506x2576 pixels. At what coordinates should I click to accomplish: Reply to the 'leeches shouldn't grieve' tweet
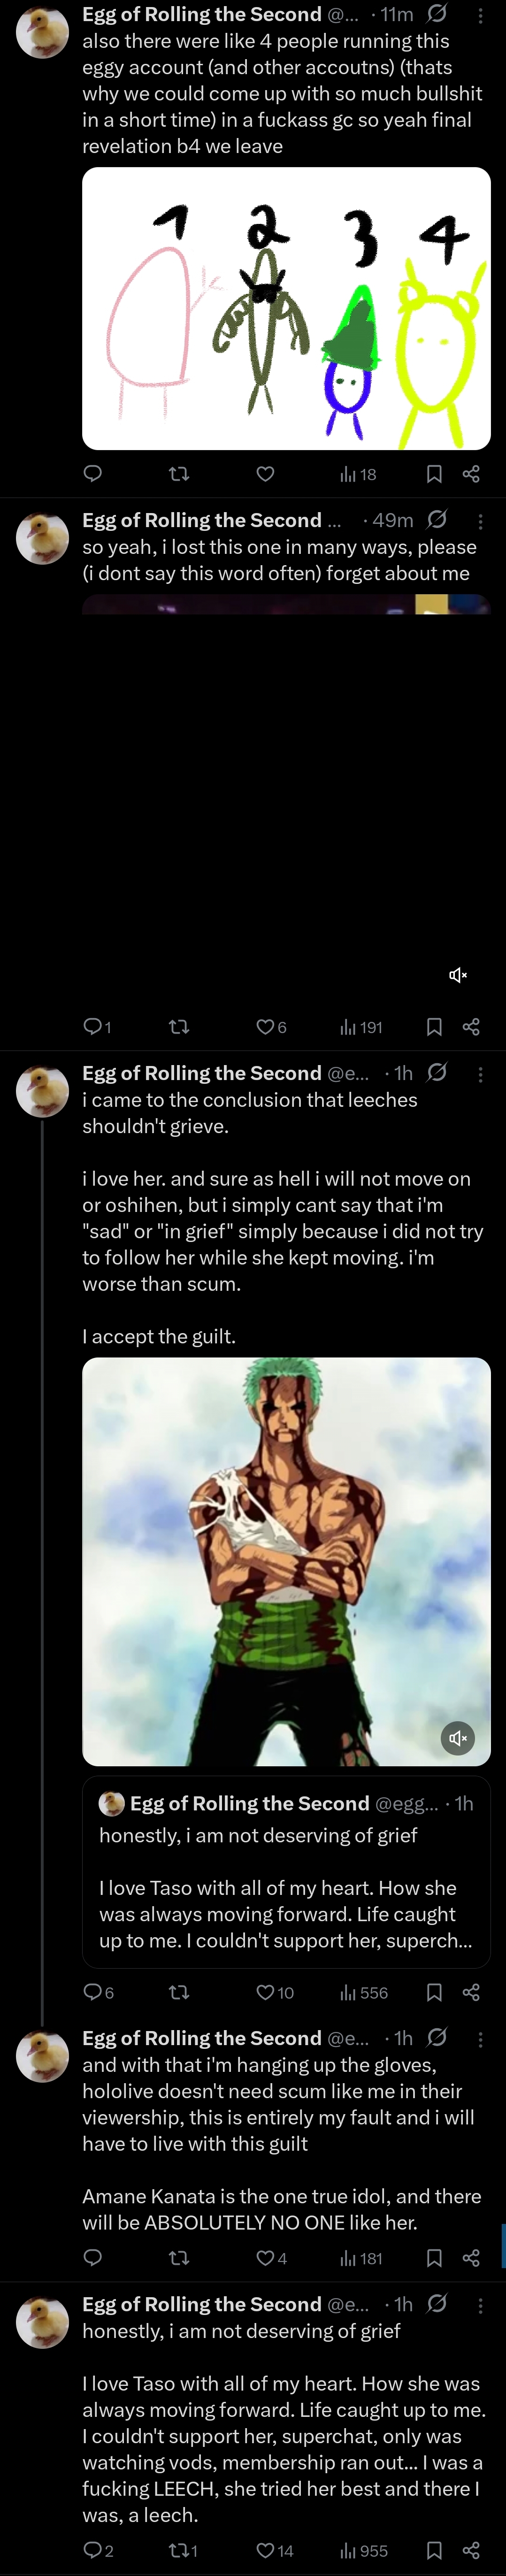pos(93,1993)
